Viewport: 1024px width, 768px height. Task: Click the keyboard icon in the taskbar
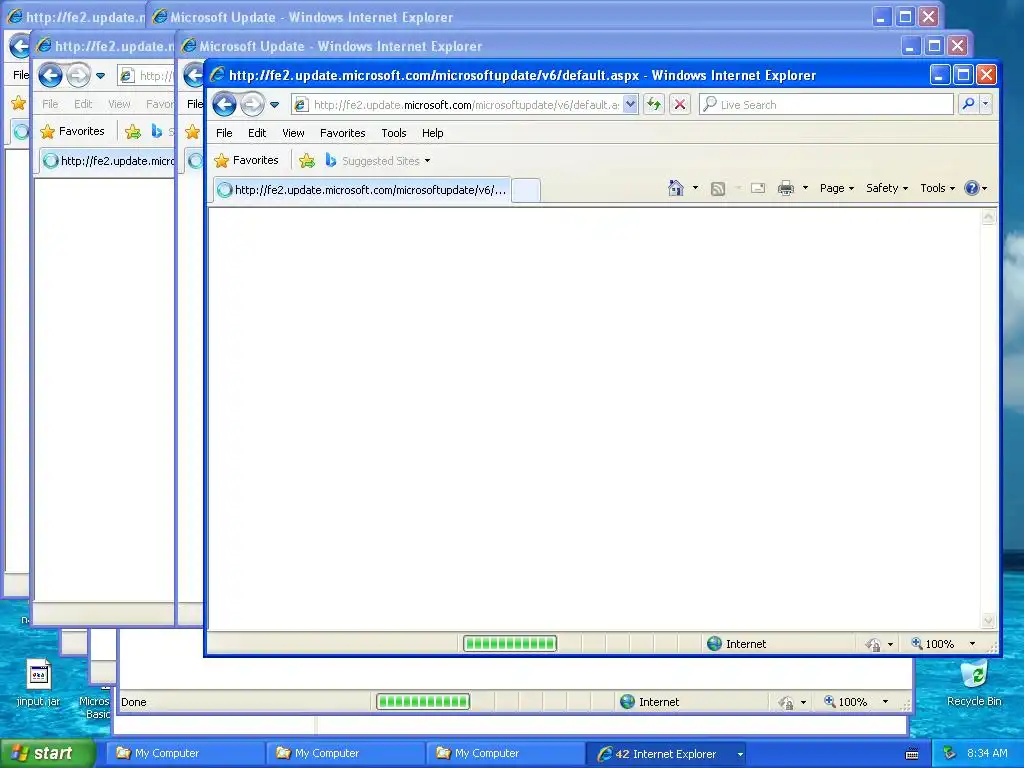pyautogui.click(x=912, y=754)
